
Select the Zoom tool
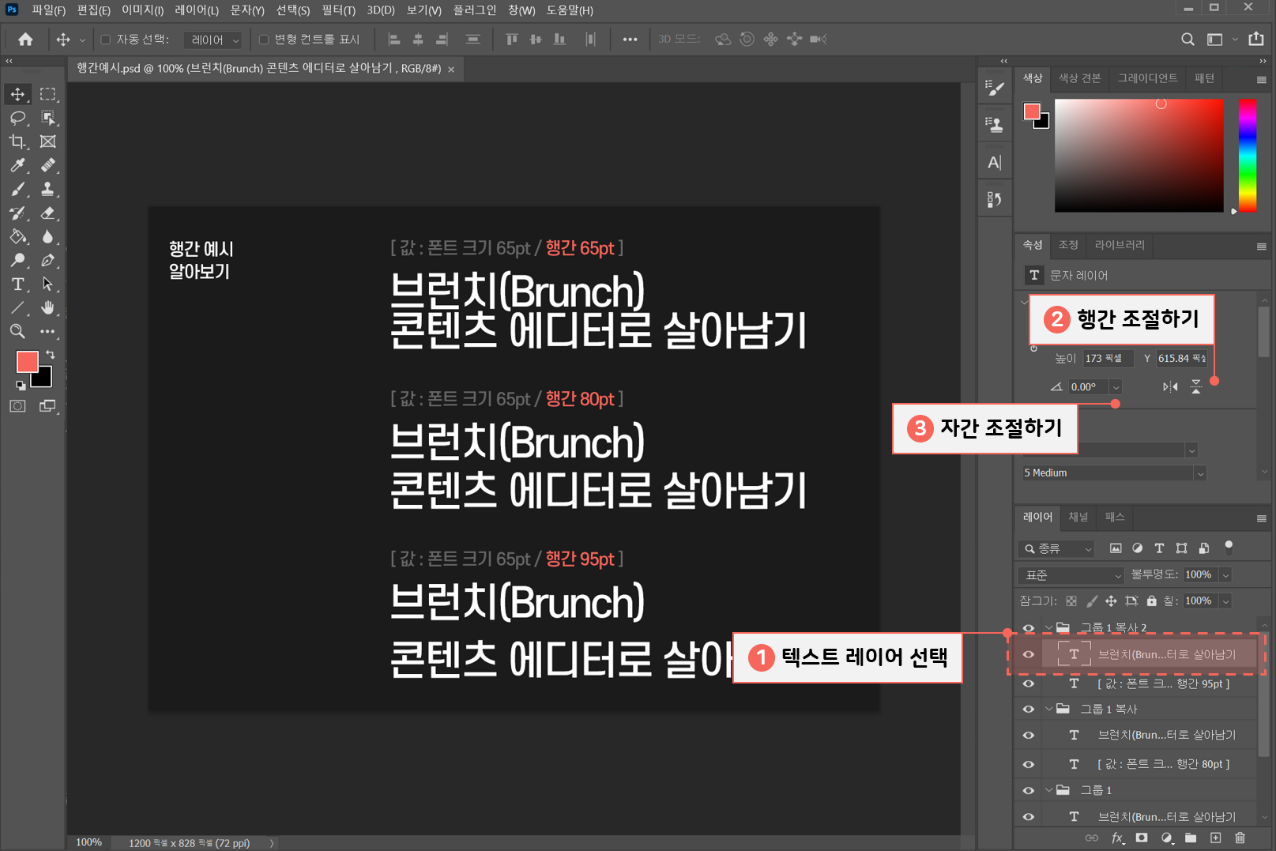pyautogui.click(x=18, y=331)
